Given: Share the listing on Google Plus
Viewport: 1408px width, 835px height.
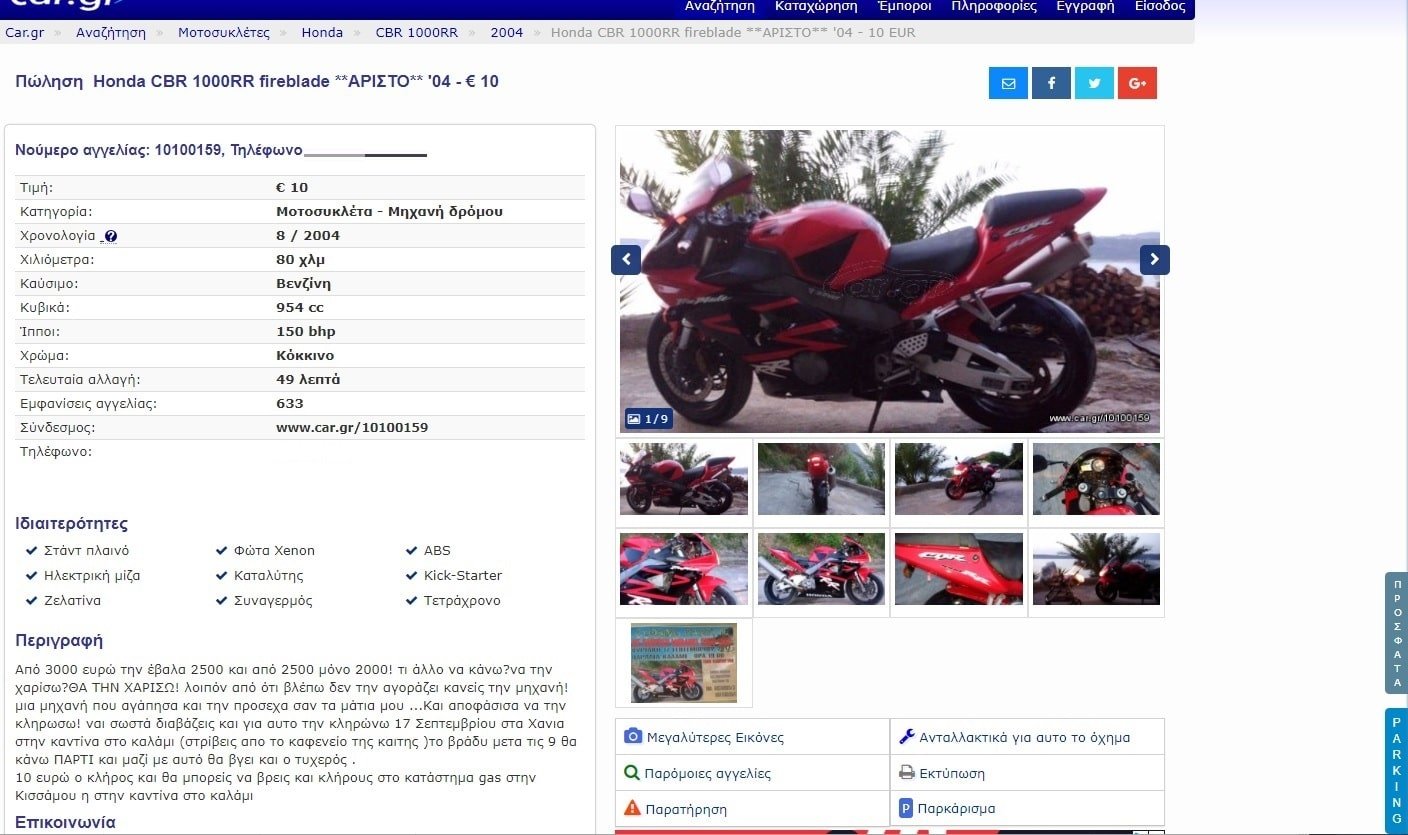Looking at the screenshot, I should [1137, 83].
